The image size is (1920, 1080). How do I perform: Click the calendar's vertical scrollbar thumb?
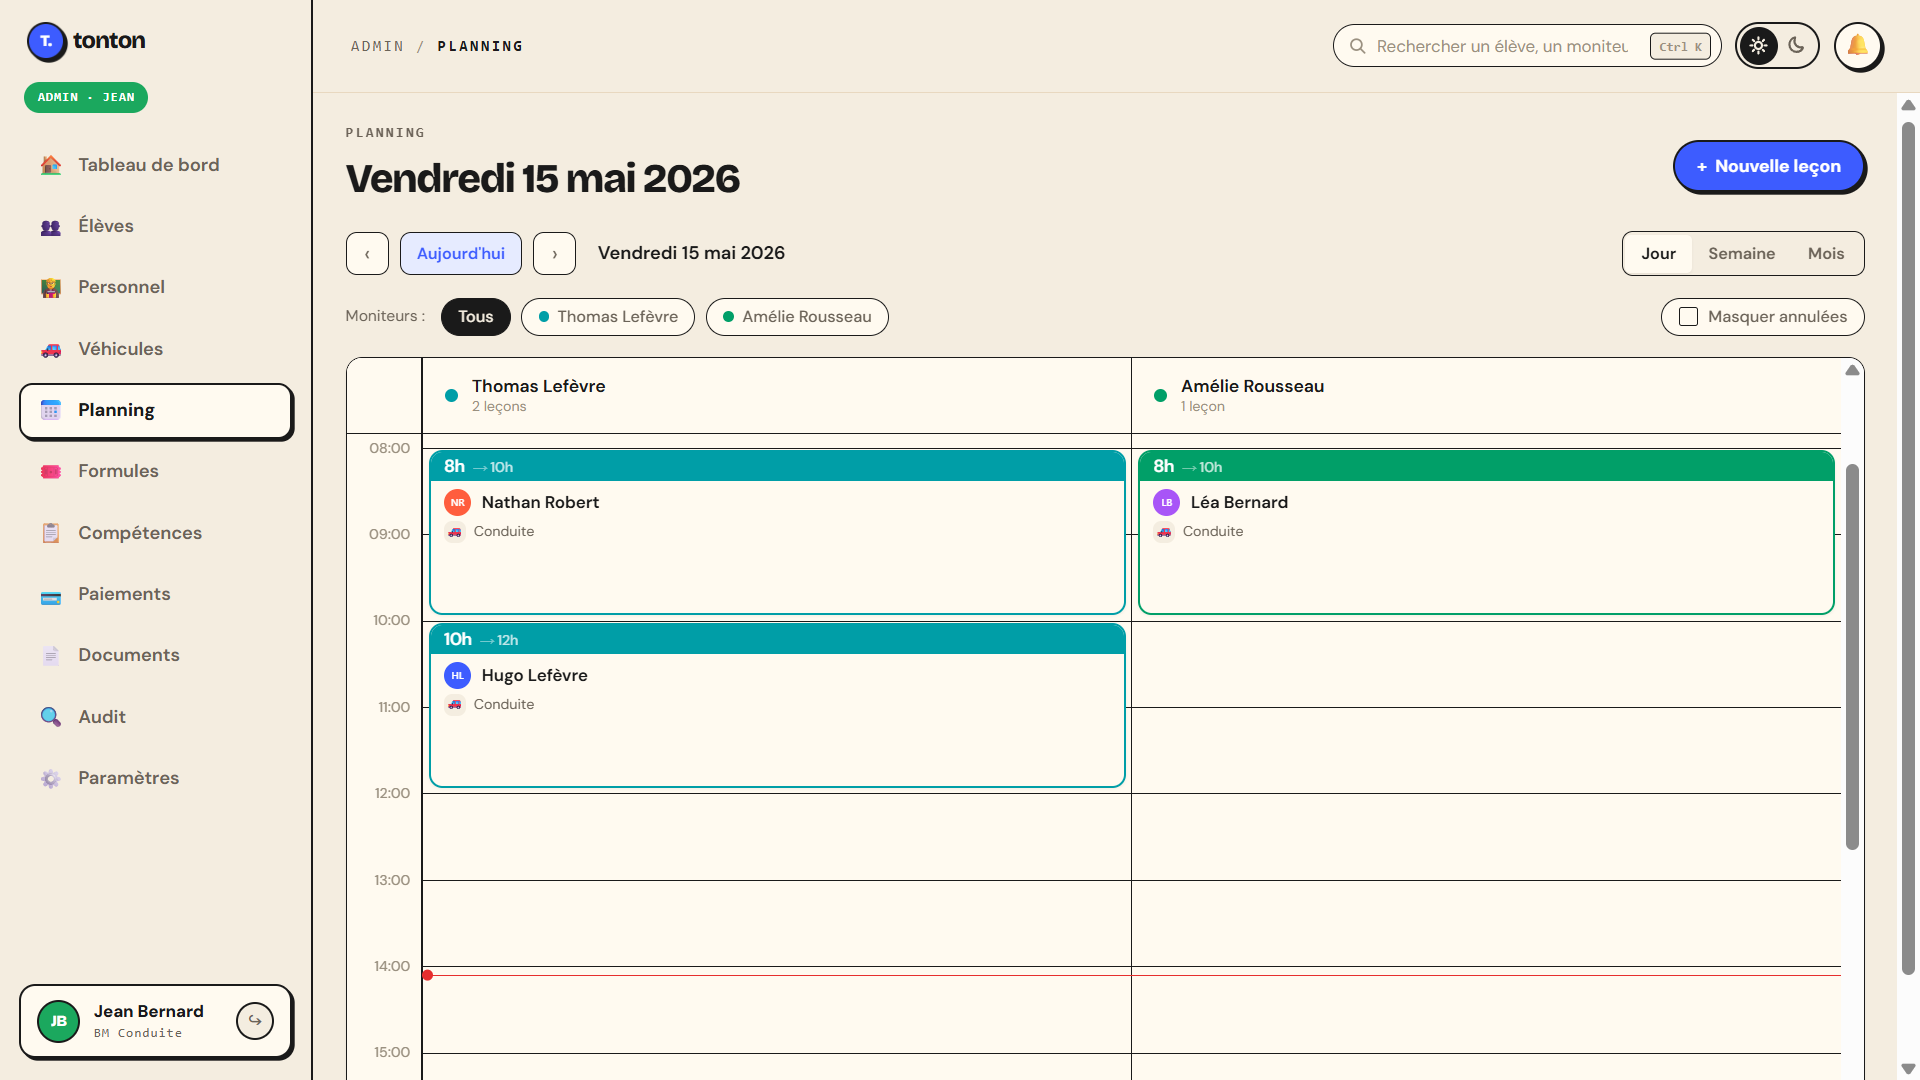pos(1852,657)
